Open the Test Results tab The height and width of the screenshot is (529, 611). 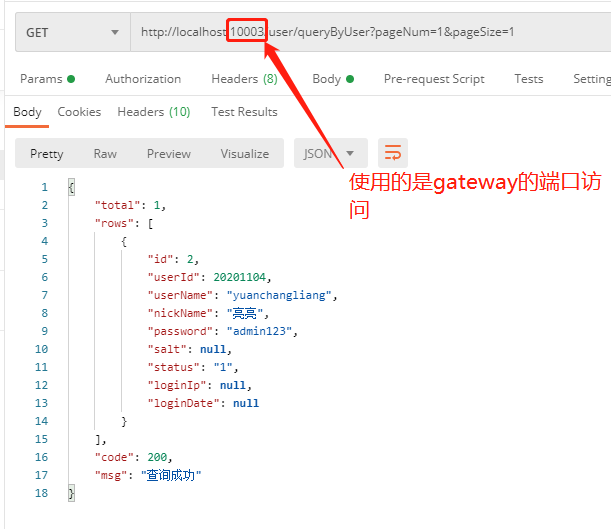244,112
